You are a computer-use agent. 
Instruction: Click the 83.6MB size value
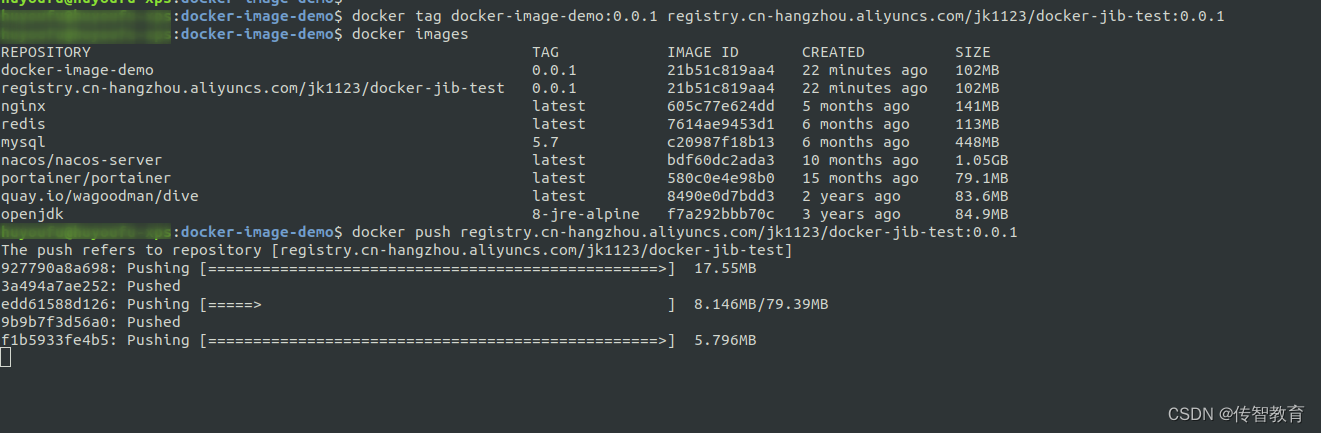982,196
